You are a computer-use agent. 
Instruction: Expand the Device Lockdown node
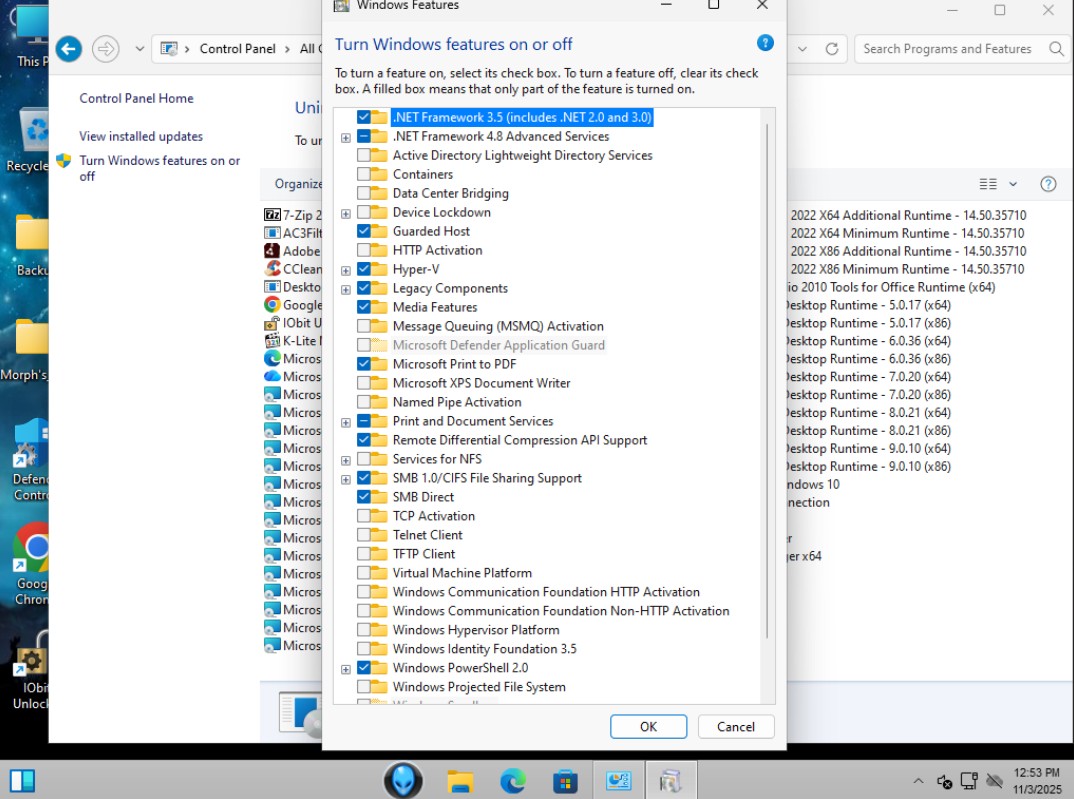pos(346,214)
